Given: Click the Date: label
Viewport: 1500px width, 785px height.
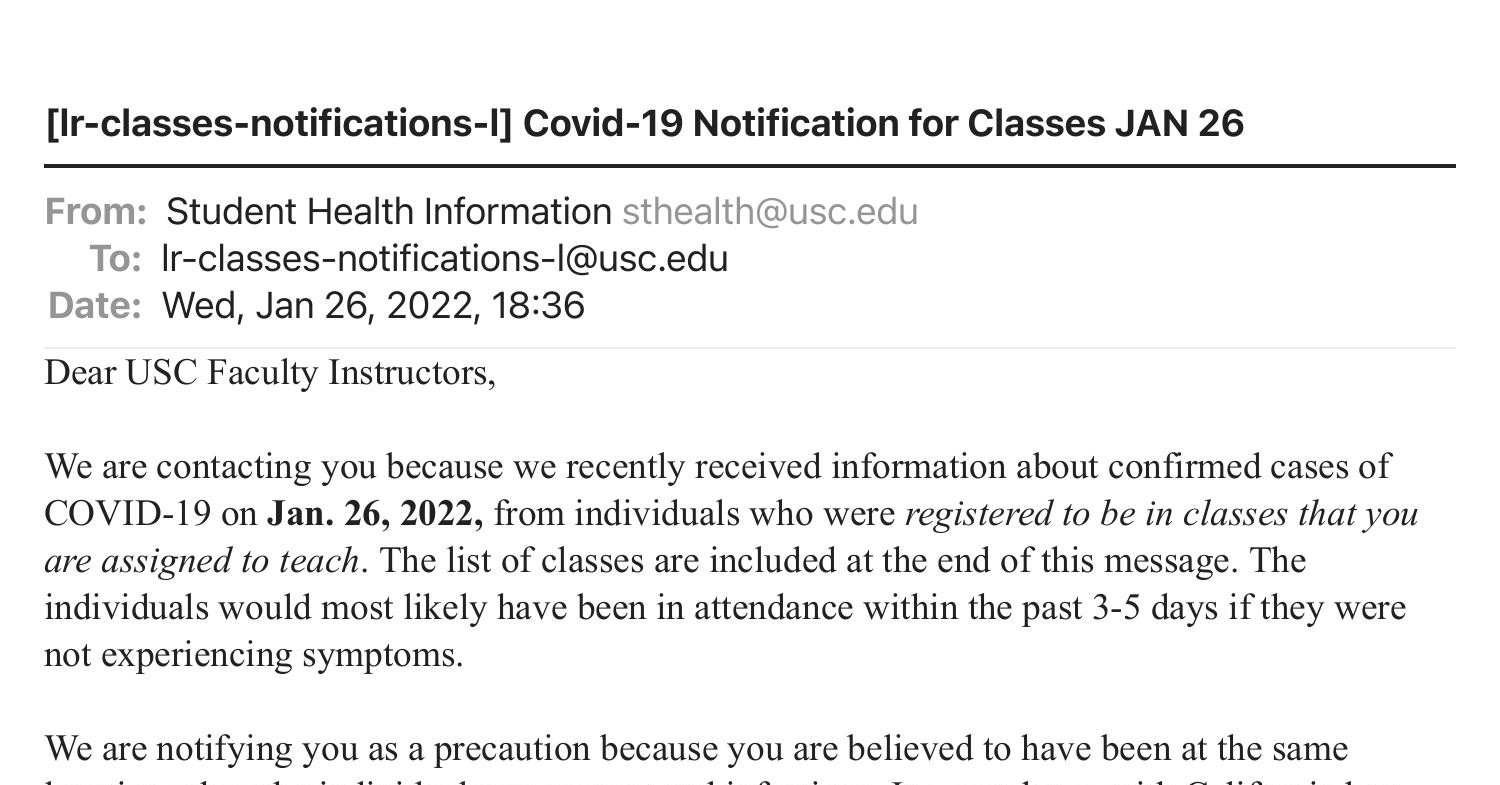Looking at the screenshot, I should click(95, 306).
